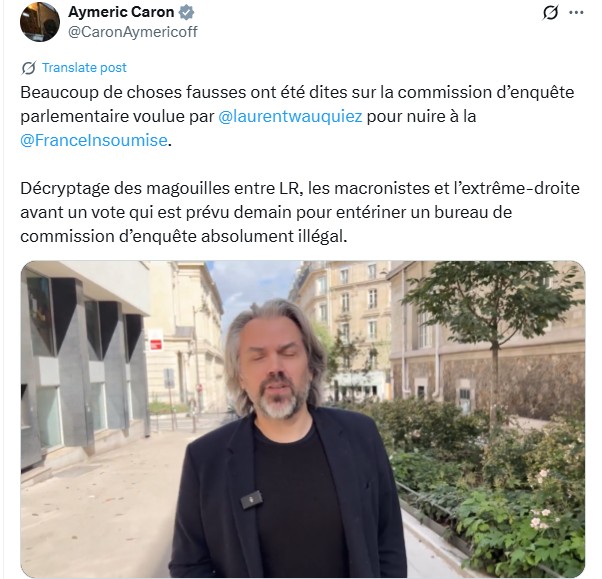The width and height of the screenshot is (602, 579).
Task: Open the @laurentwauquiez mention
Action: (x=290, y=116)
